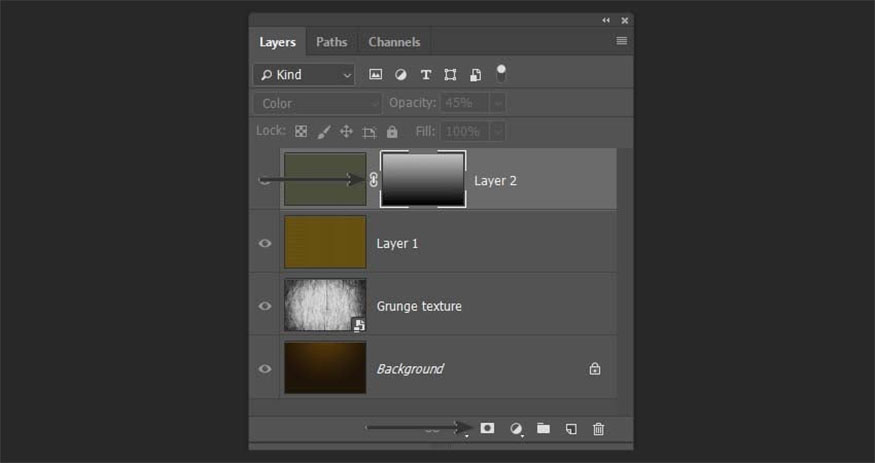Click the "Fill:" label
Viewport: 875px width, 463px height.
click(425, 132)
